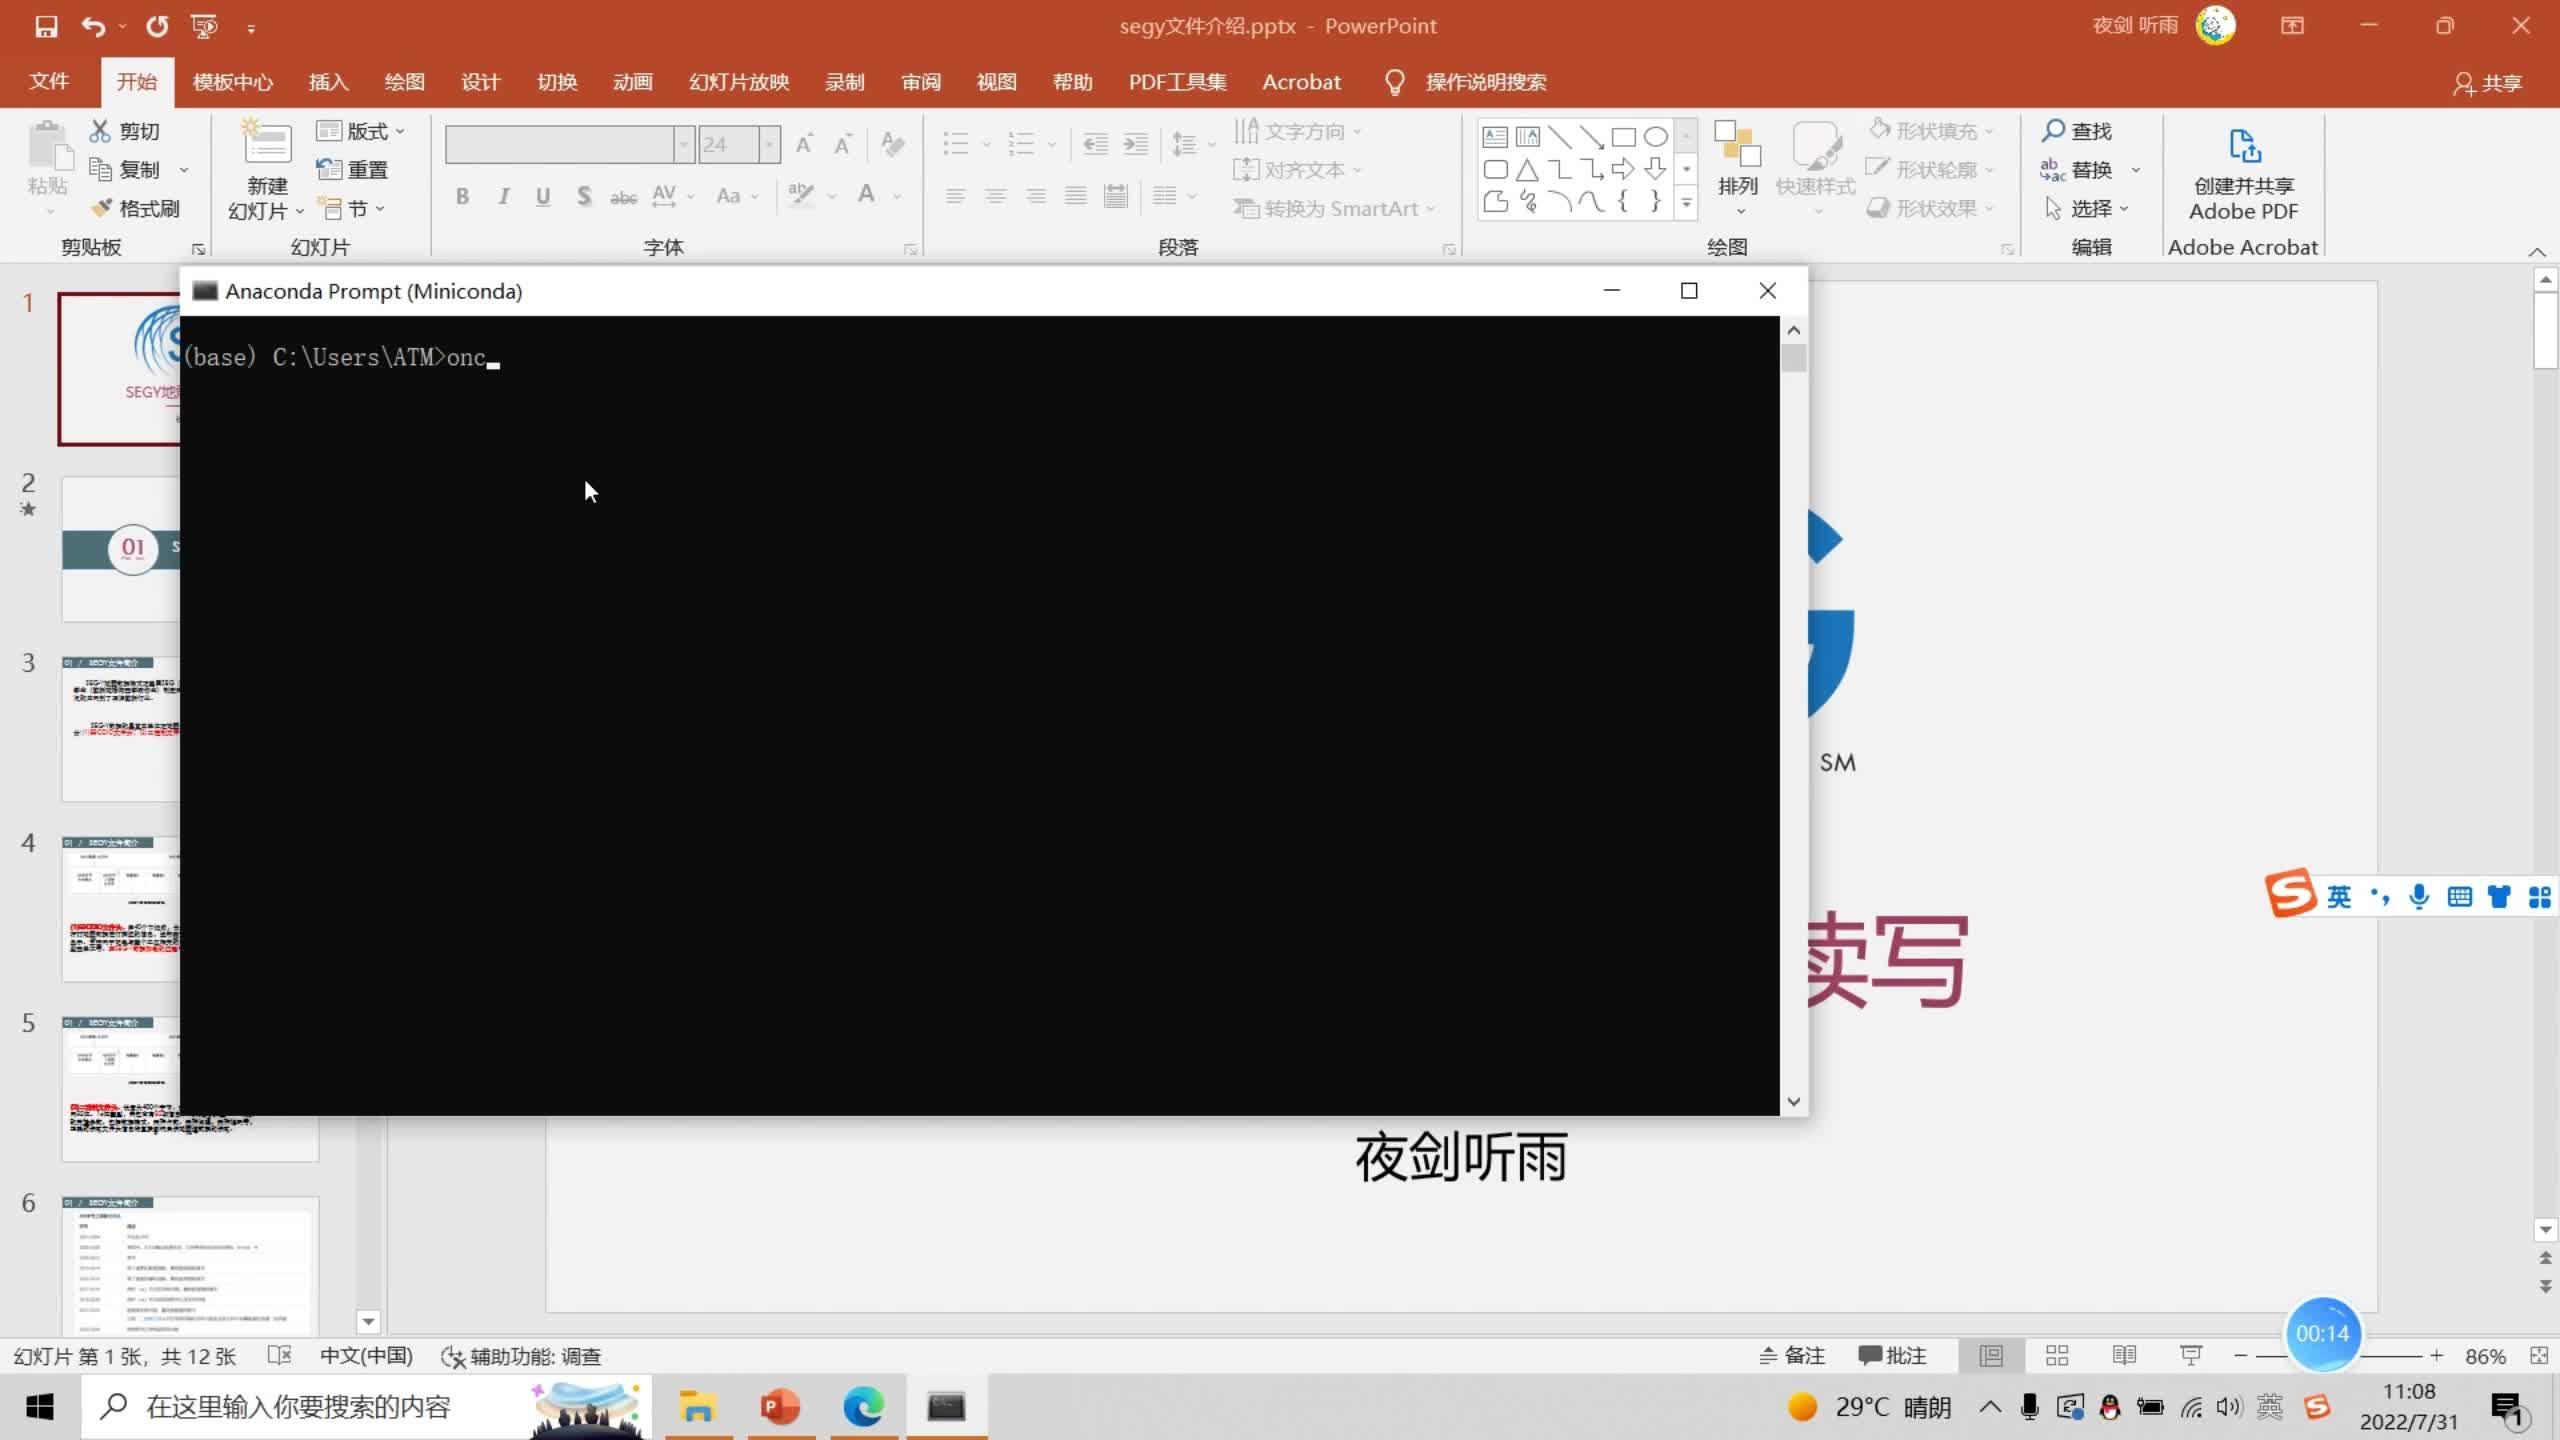This screenshot has width=2560, height=1440.
Task: Open the Find tool in the ribbon
Action: coord(2078,130)
